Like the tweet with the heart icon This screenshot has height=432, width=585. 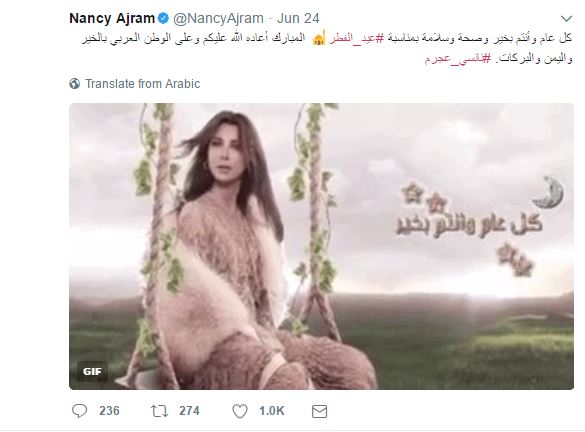[240, 411]
